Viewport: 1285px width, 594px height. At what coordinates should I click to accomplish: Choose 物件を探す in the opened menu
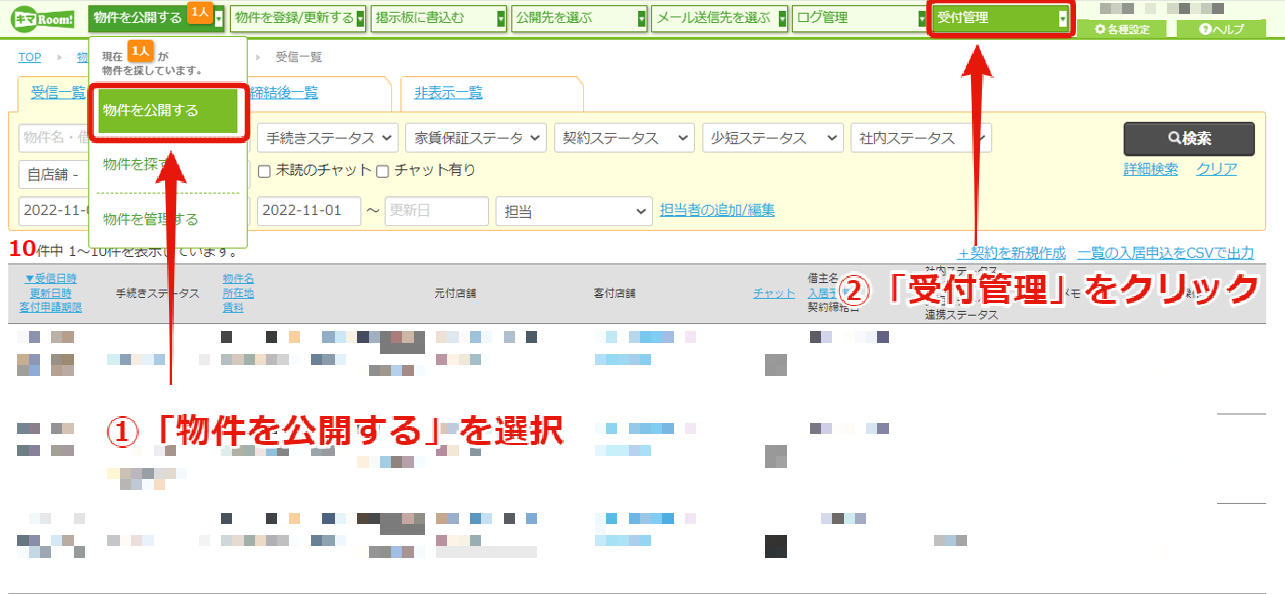pyautogui.click(x=137, y=164)
